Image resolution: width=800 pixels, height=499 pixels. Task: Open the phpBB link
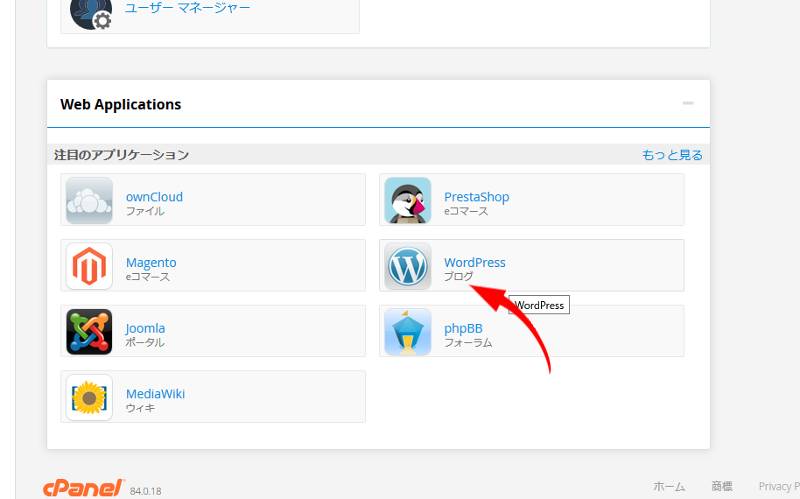463,329
